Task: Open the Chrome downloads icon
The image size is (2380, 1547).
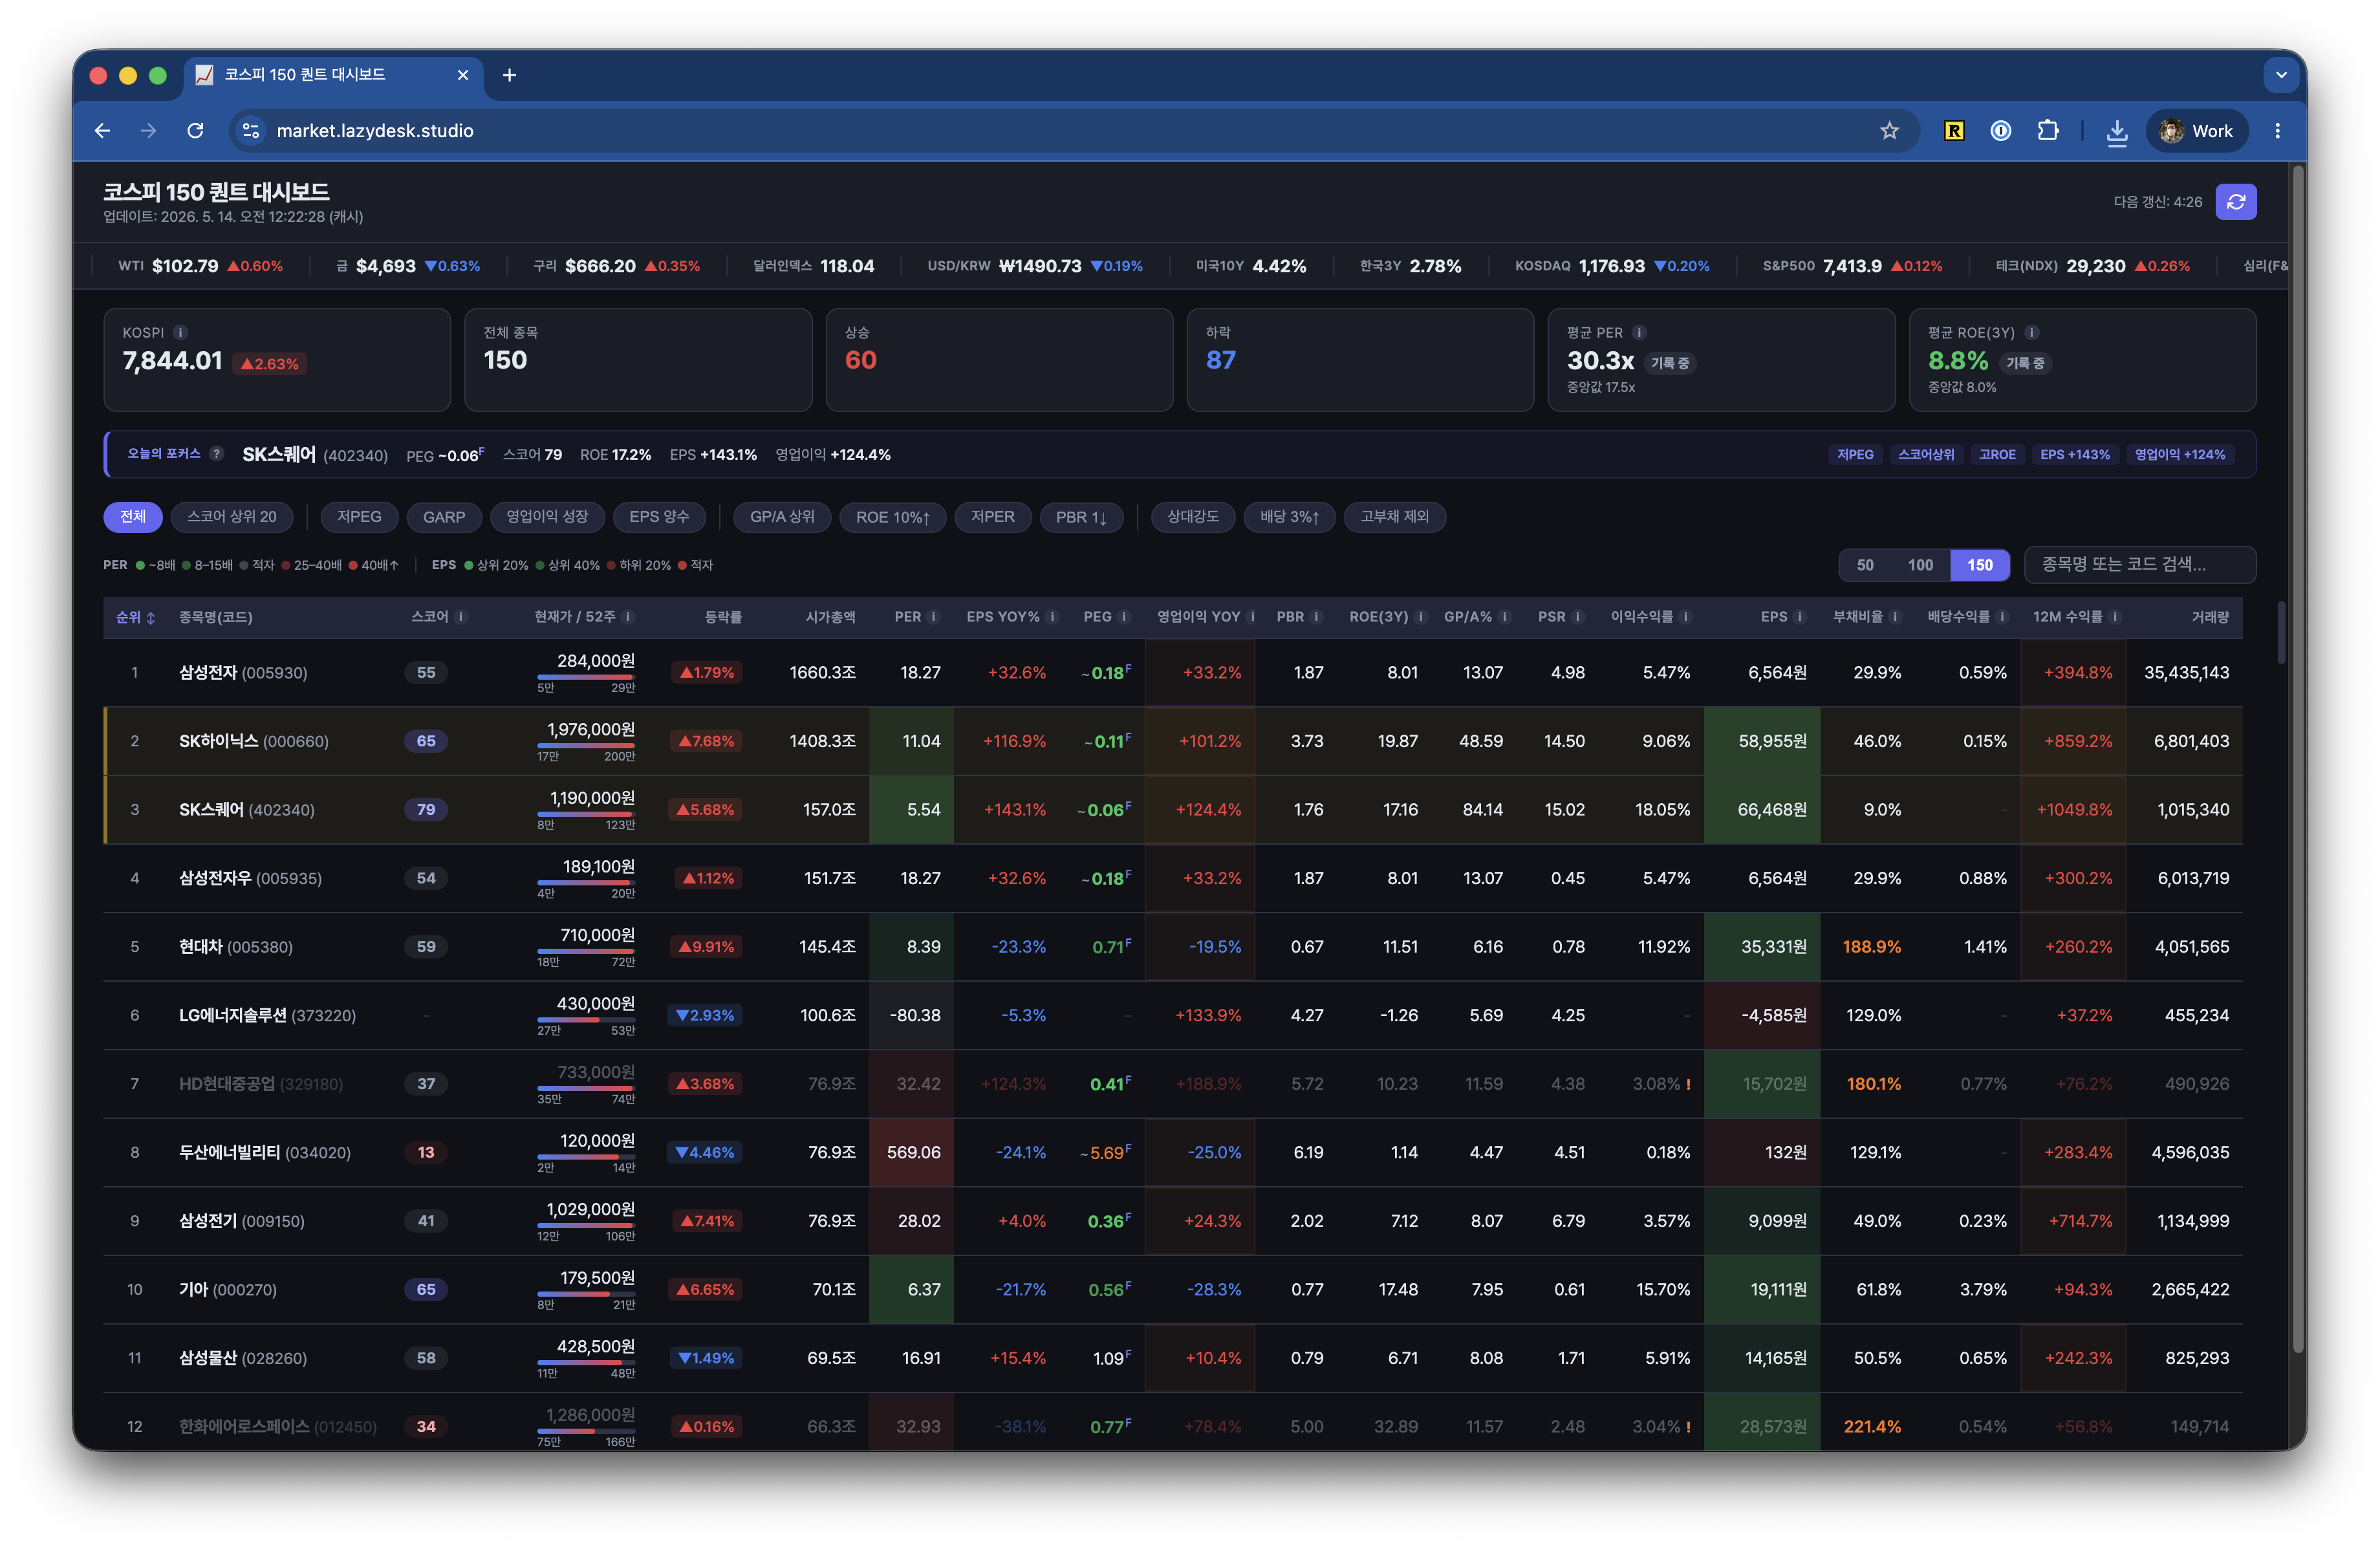Action: coord(2117,131)
